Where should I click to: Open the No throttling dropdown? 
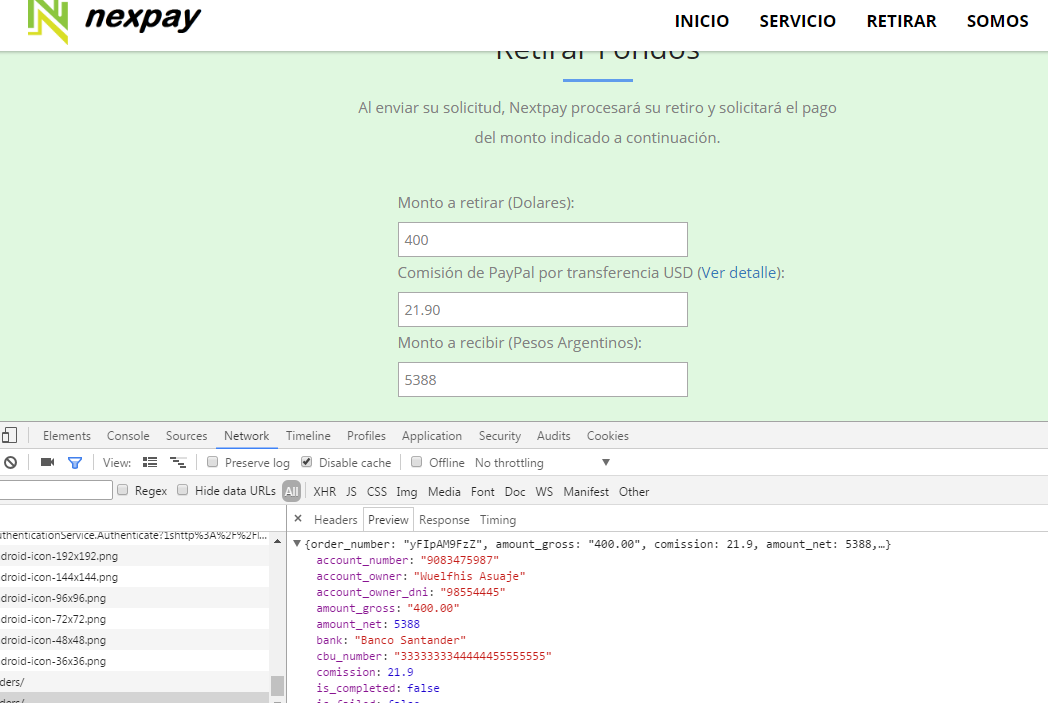[x=543, y=462]
